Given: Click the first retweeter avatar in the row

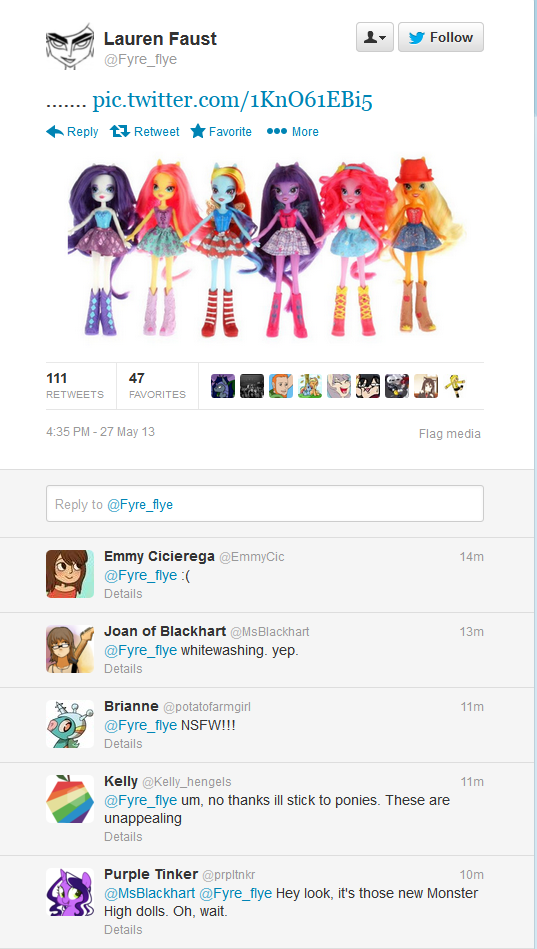Looking at the screenshot, I should click(223, 386).
